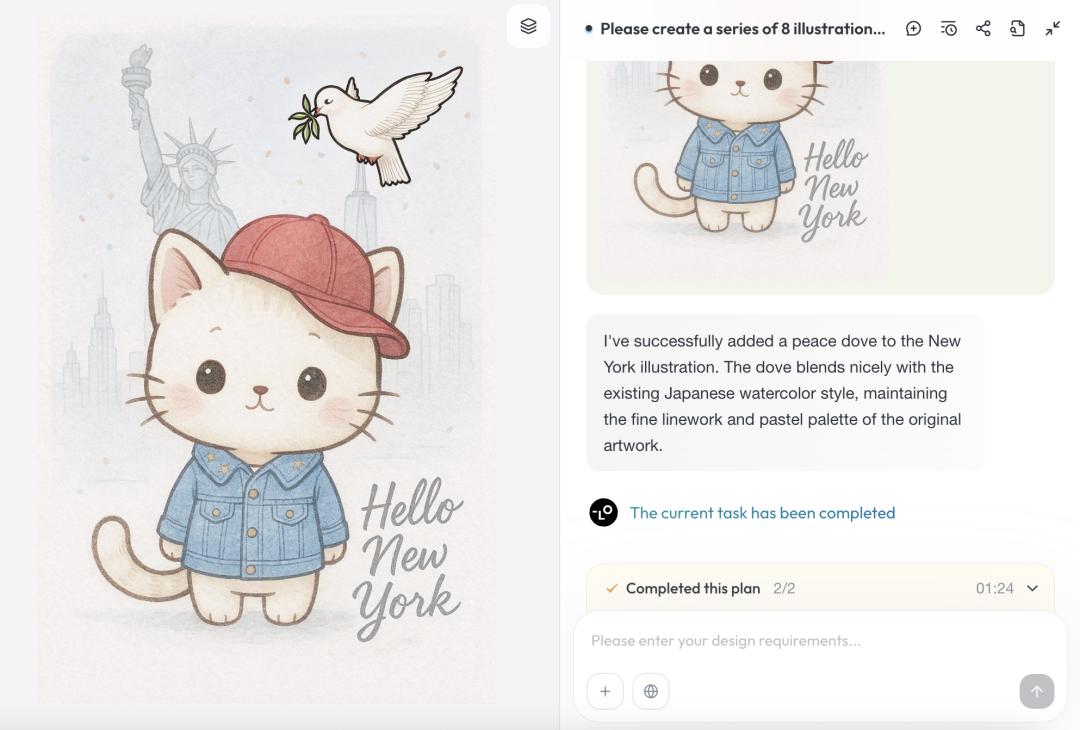
Task: Open the chat history list icon
Action: 949,29
